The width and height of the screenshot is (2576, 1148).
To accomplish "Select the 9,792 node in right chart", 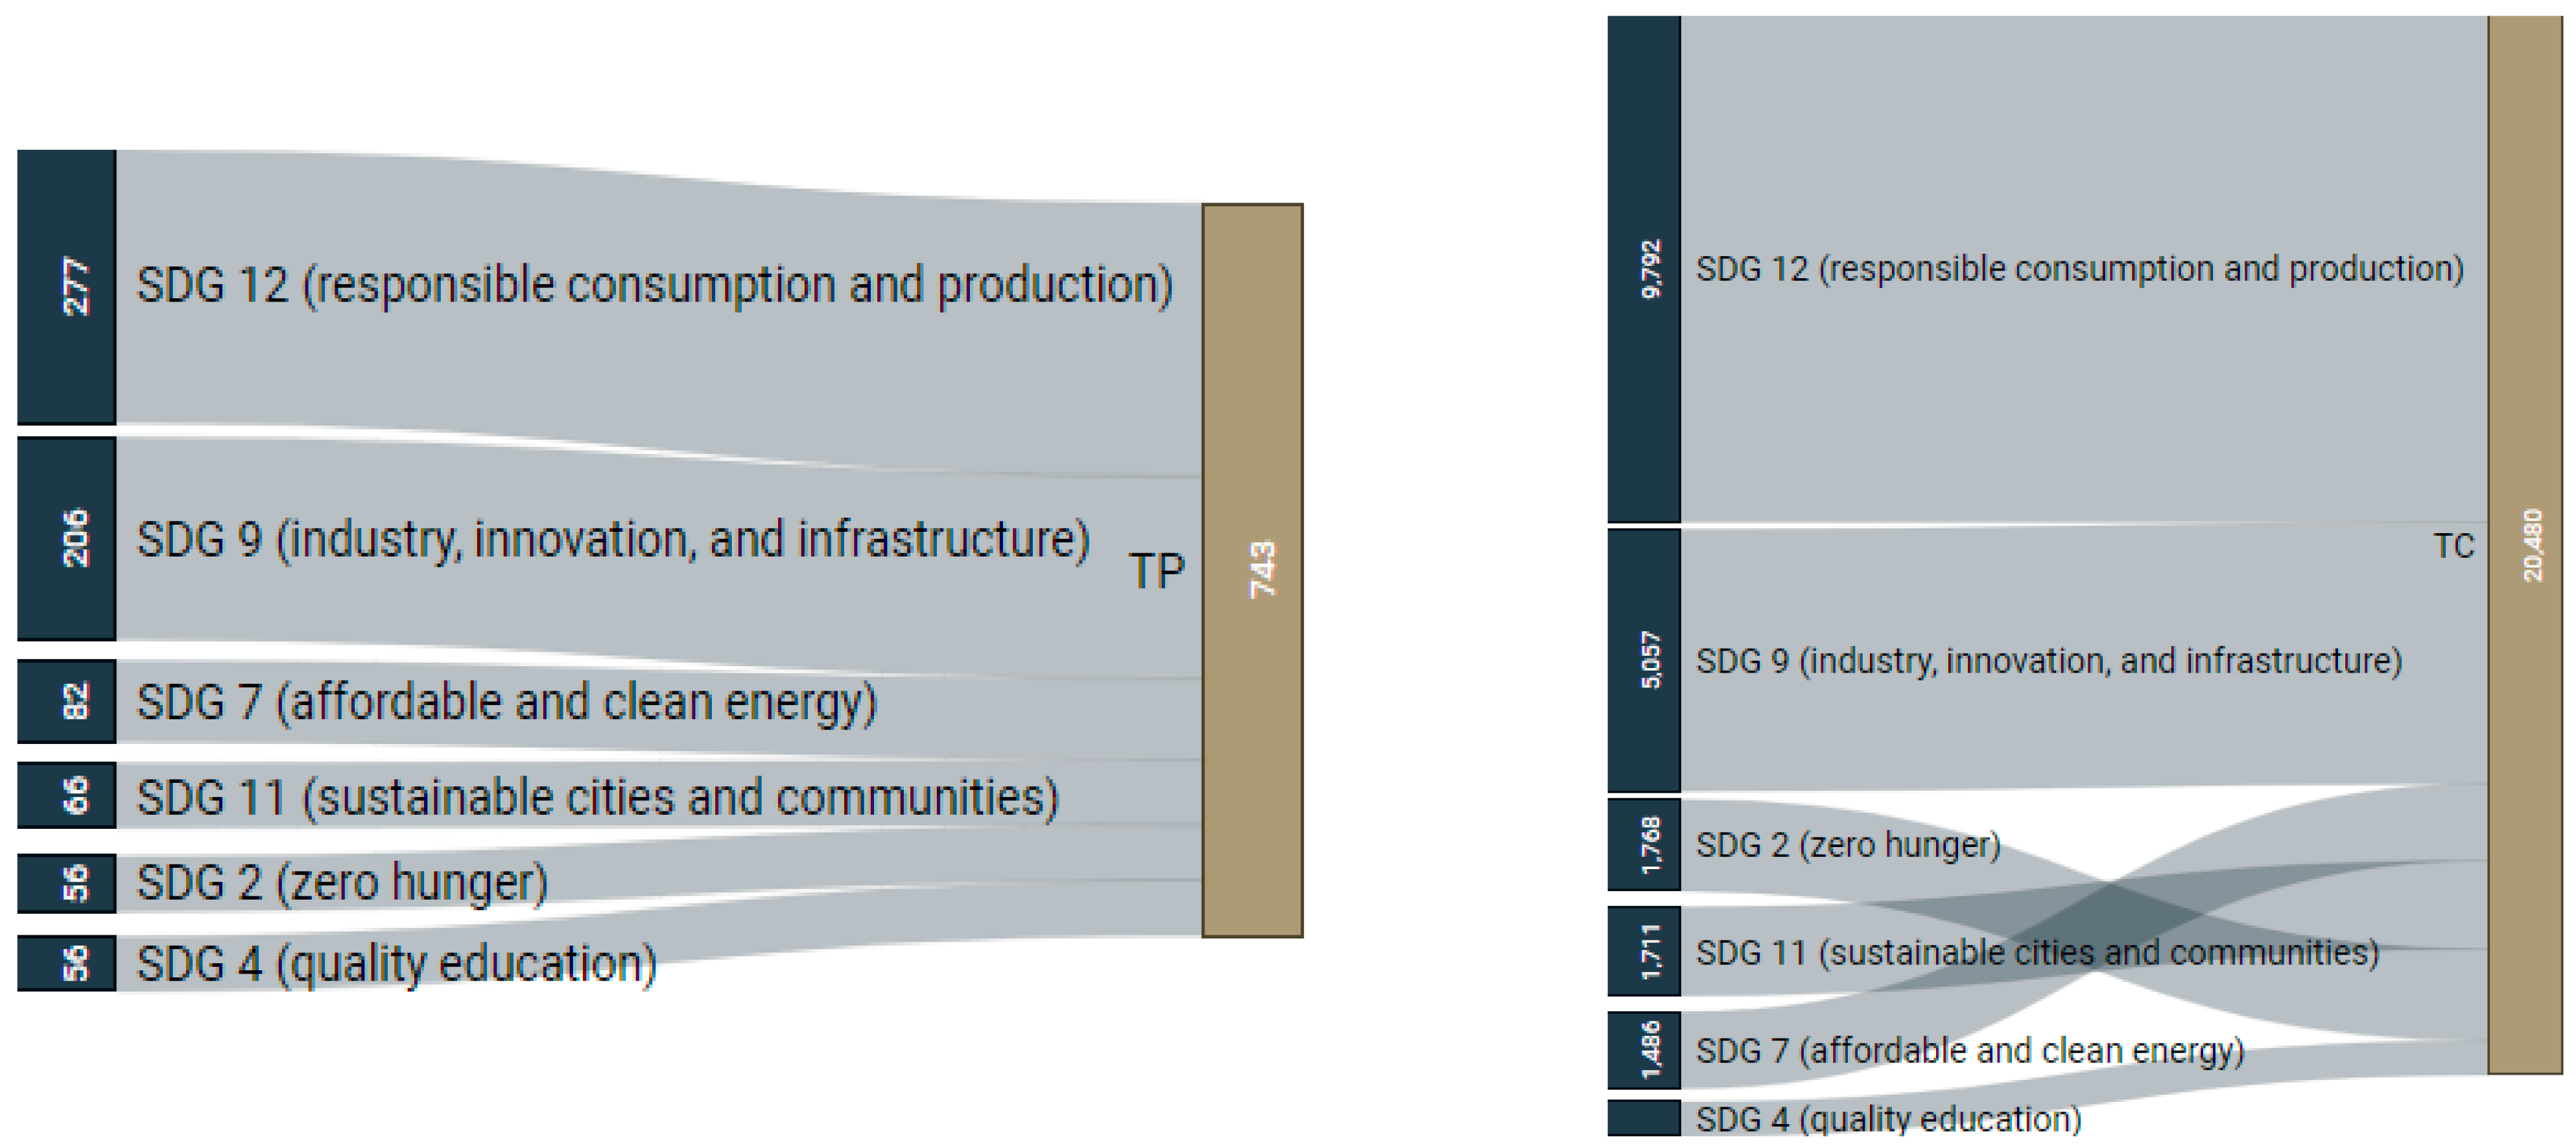I will coord(1643,269).
